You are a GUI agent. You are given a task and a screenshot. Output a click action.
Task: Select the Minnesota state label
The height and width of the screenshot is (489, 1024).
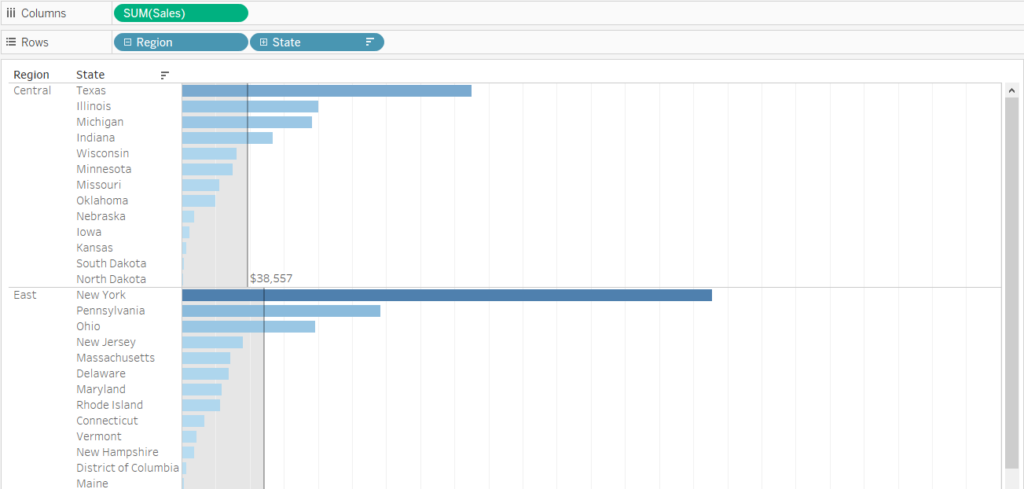click(103, 169)
